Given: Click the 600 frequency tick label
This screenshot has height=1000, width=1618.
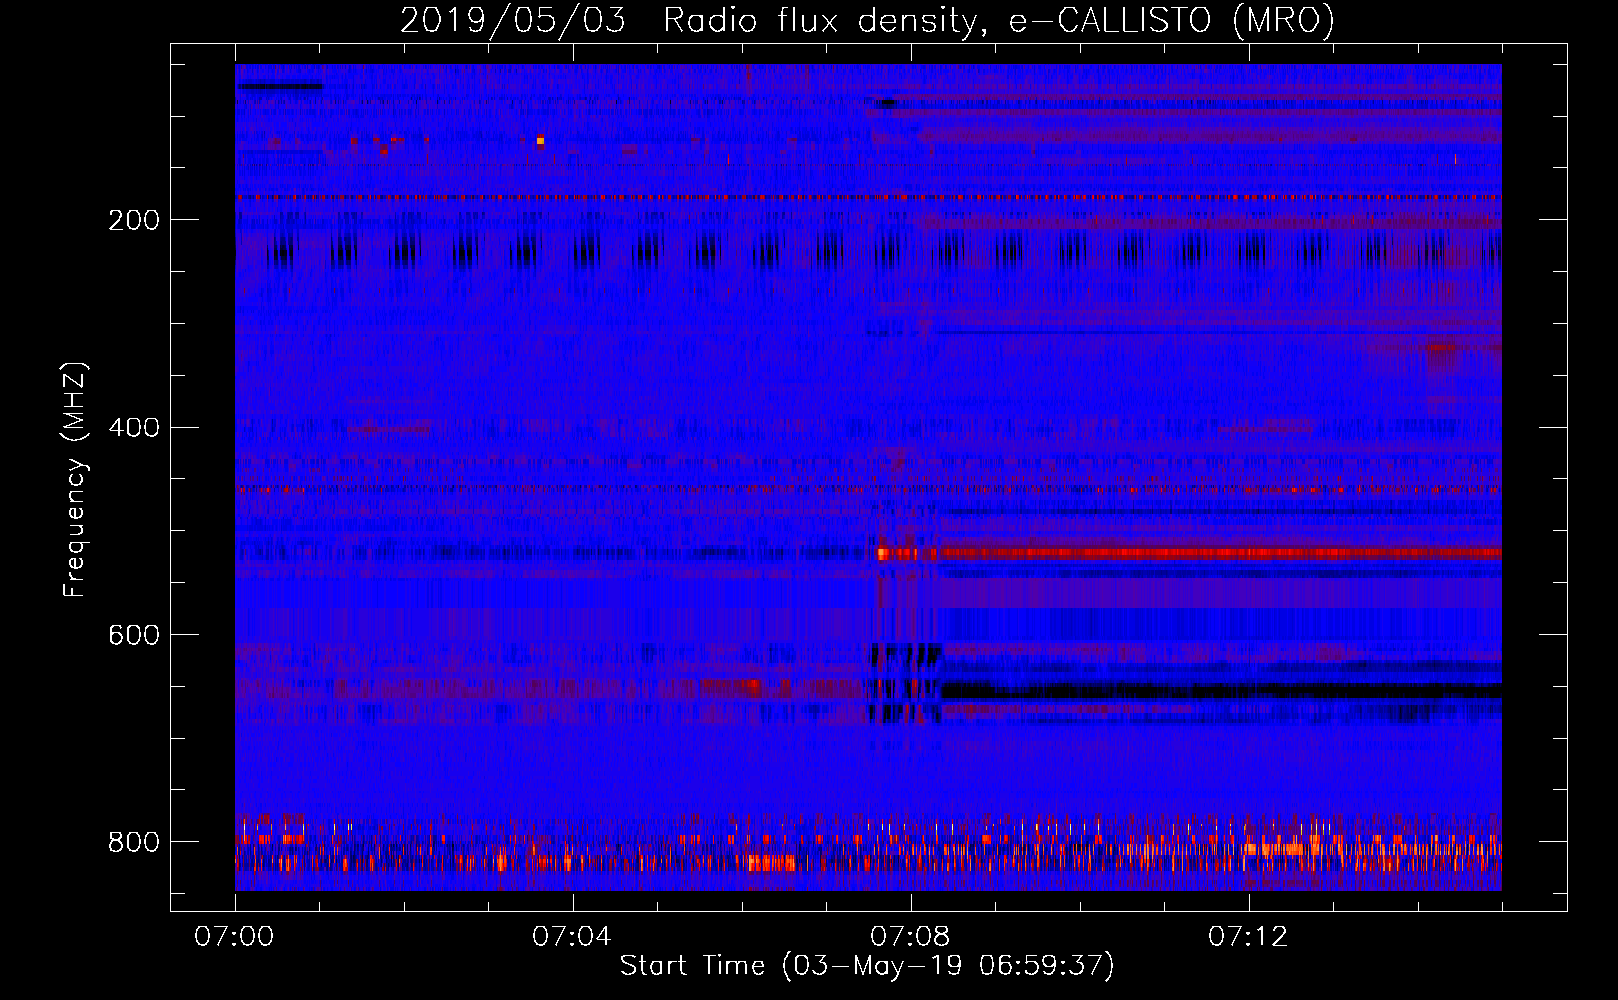Looking at the screenshot, I should [x=134, y=635].
